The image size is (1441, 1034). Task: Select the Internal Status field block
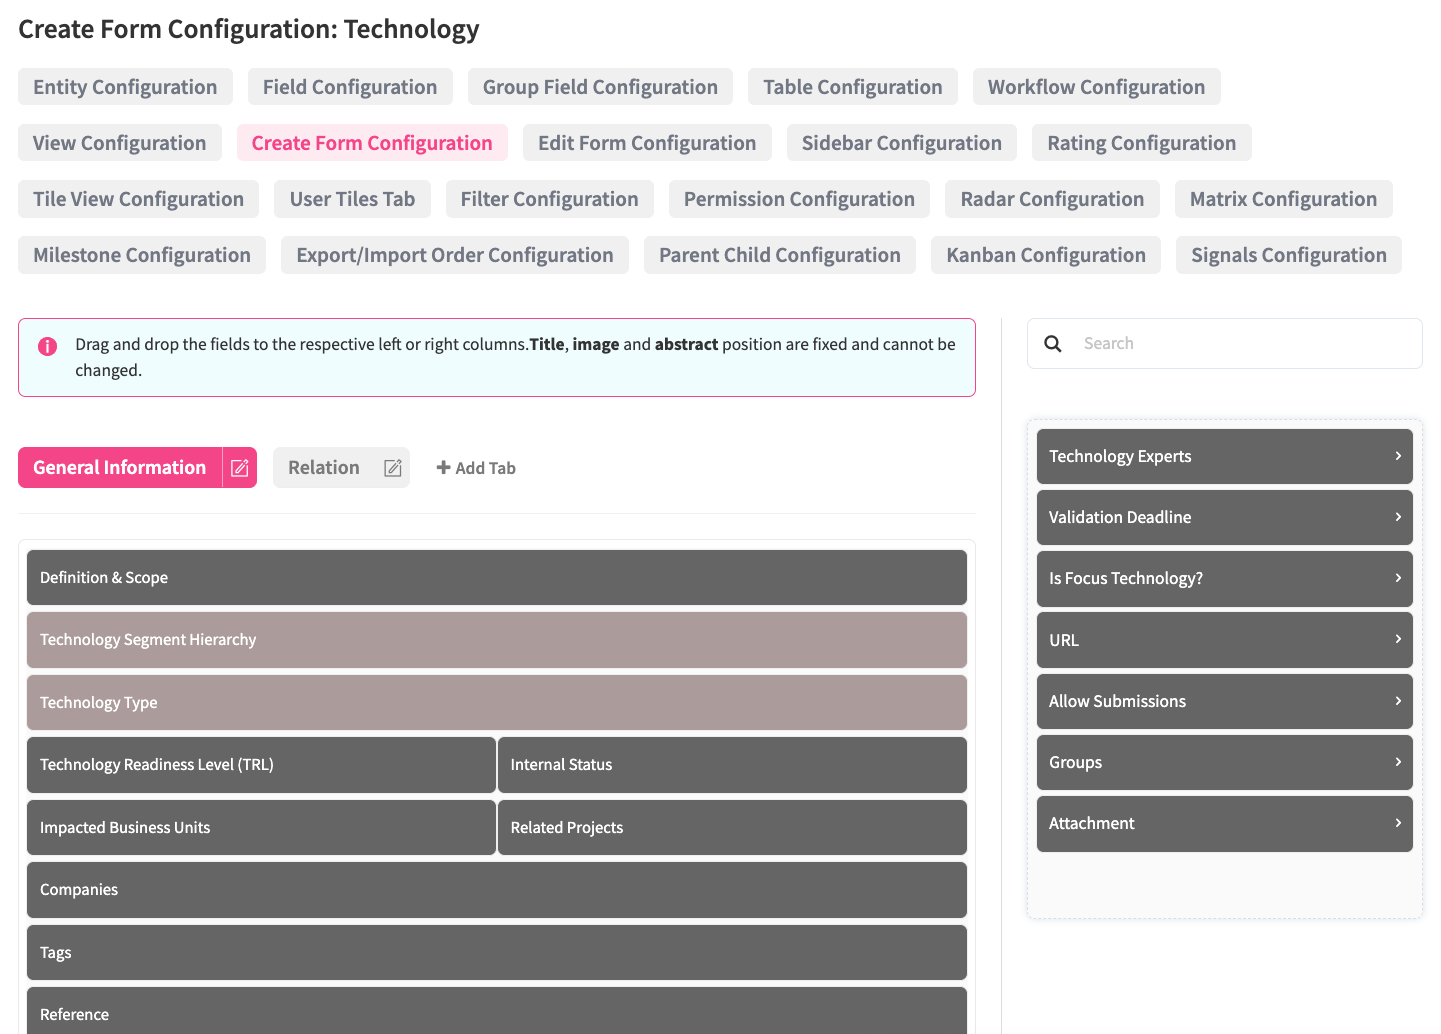coord(732,765)
